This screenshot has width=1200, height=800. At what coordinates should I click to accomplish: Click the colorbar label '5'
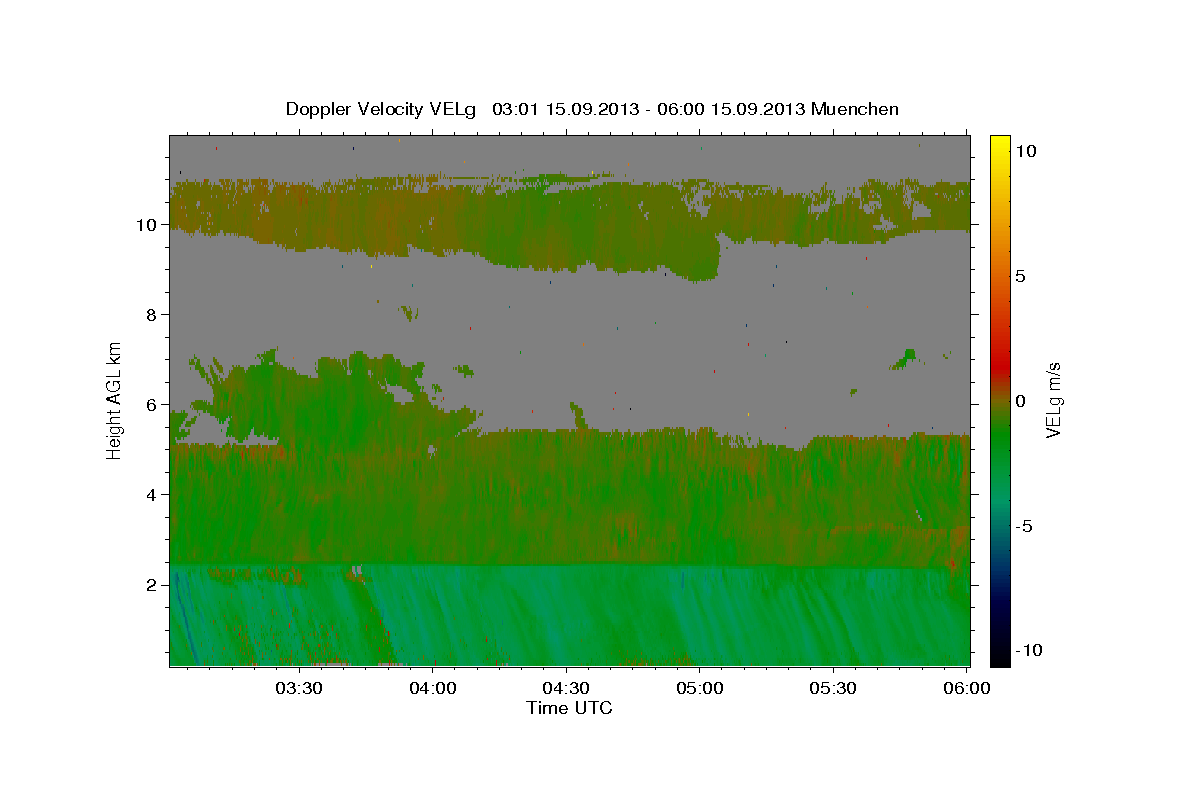pos(1021,276)
